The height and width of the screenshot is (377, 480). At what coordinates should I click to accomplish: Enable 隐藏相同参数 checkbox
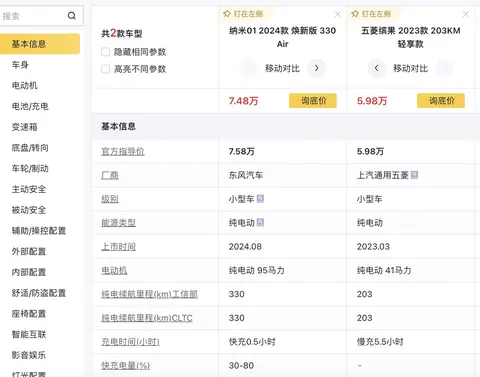coord(105,52)
